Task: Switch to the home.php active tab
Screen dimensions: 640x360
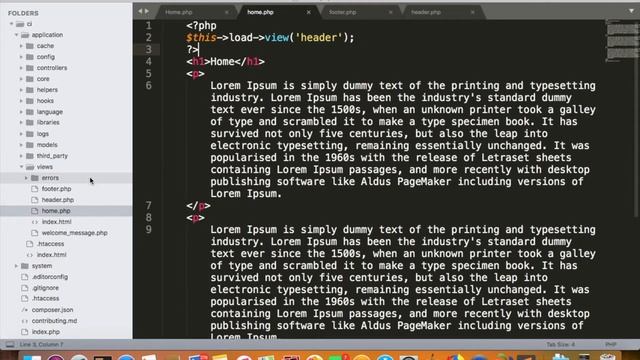Action: click(260, 12)
